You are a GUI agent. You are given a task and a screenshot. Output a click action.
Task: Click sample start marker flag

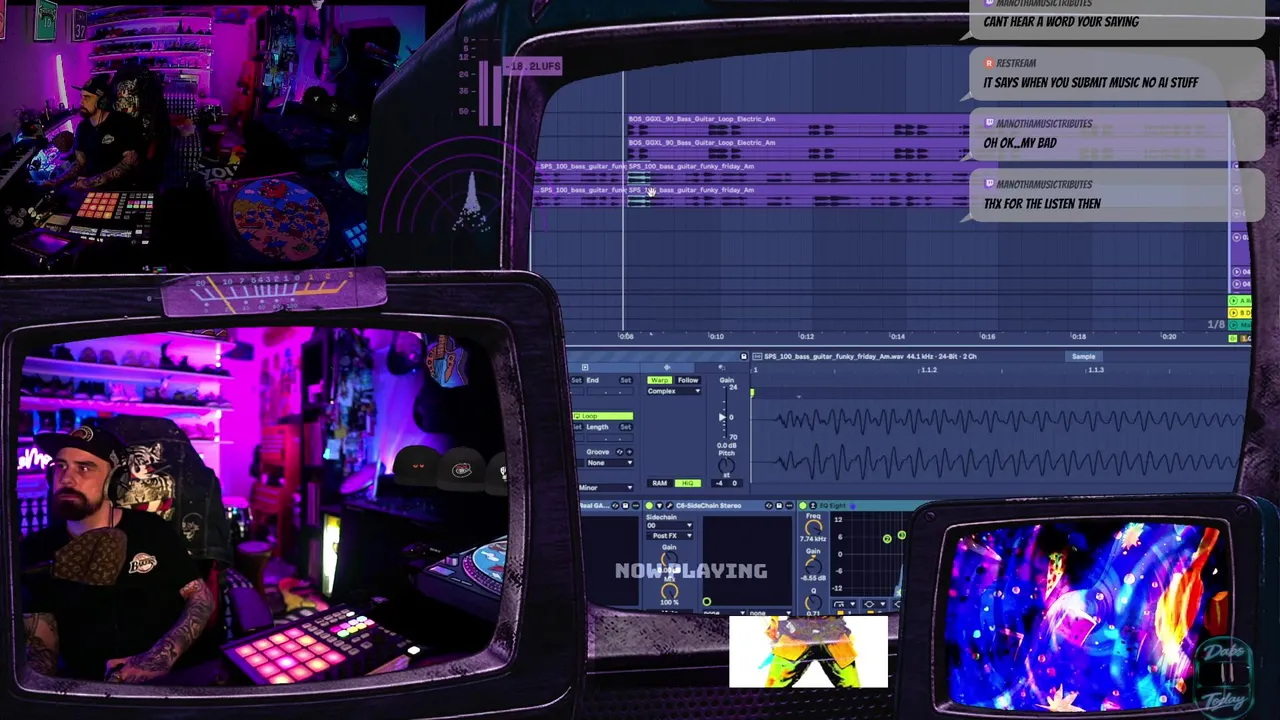tap(752, 393)
